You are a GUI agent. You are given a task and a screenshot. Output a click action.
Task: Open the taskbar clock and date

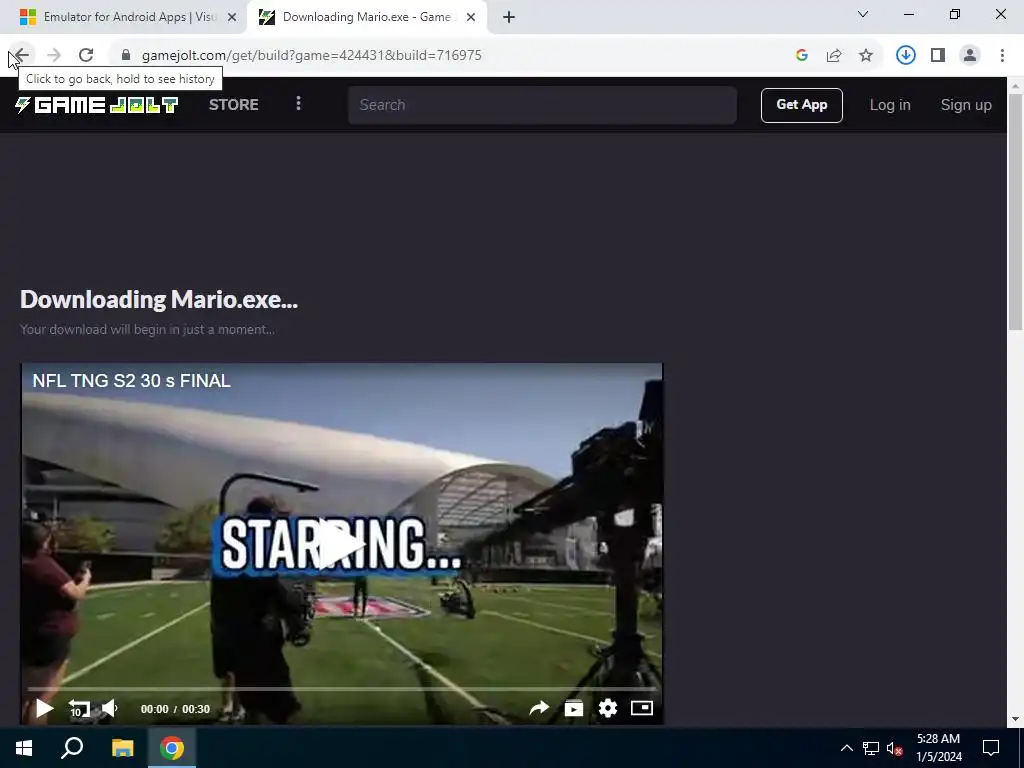coord(938,748)
